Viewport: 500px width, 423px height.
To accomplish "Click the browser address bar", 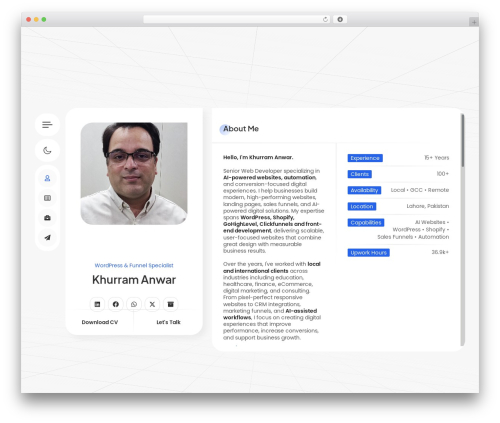I will [x=237, y=19].
